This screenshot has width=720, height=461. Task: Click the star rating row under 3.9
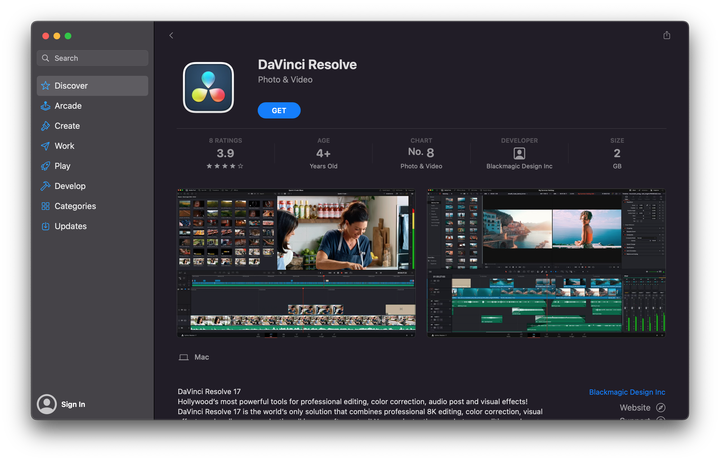225,166
